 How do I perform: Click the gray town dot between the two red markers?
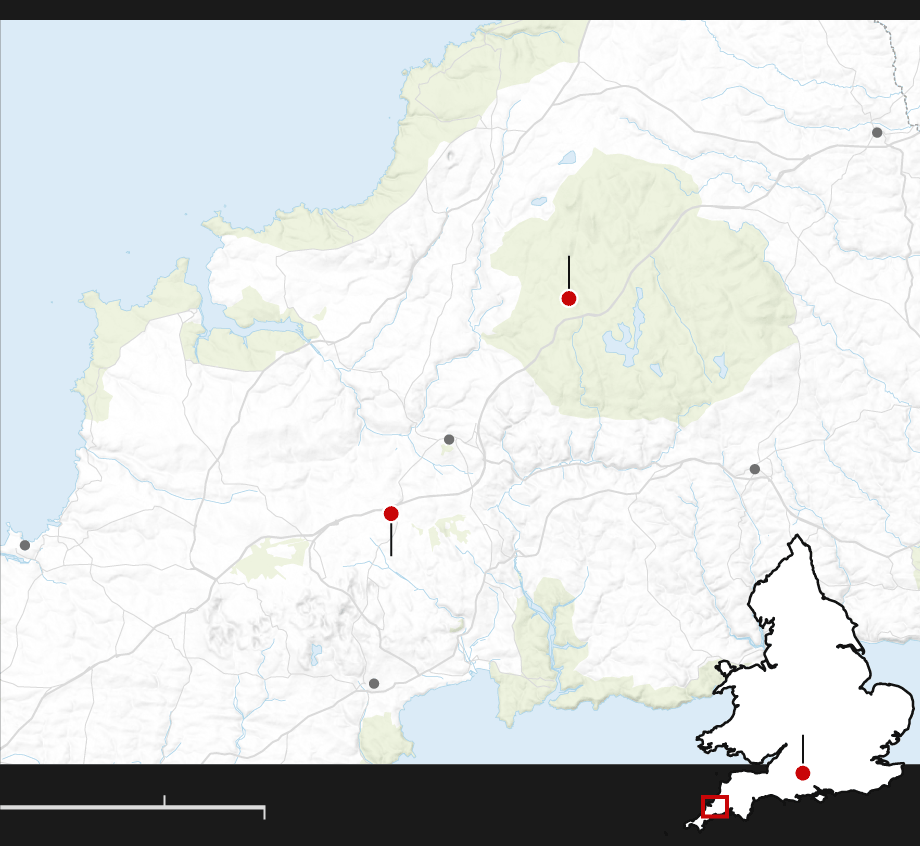point(449,439)
